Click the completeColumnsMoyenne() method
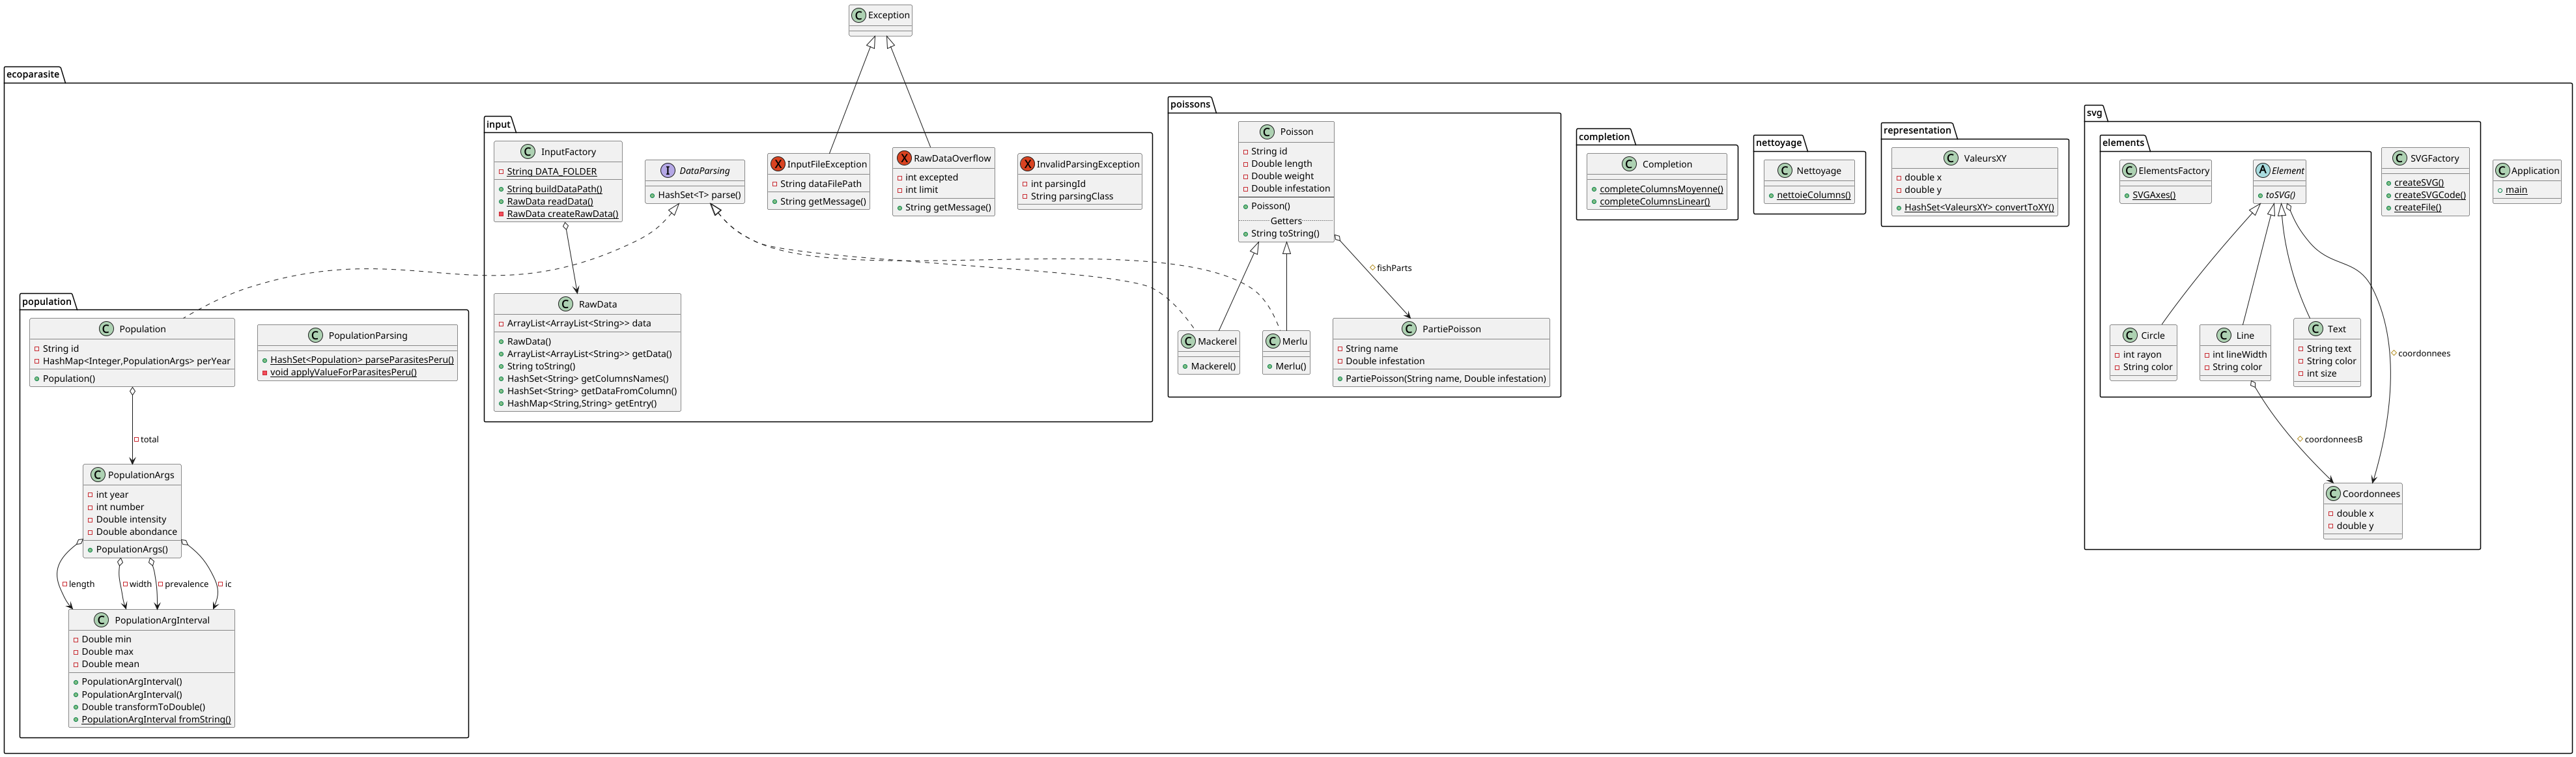 click(x=1661, y=189)
